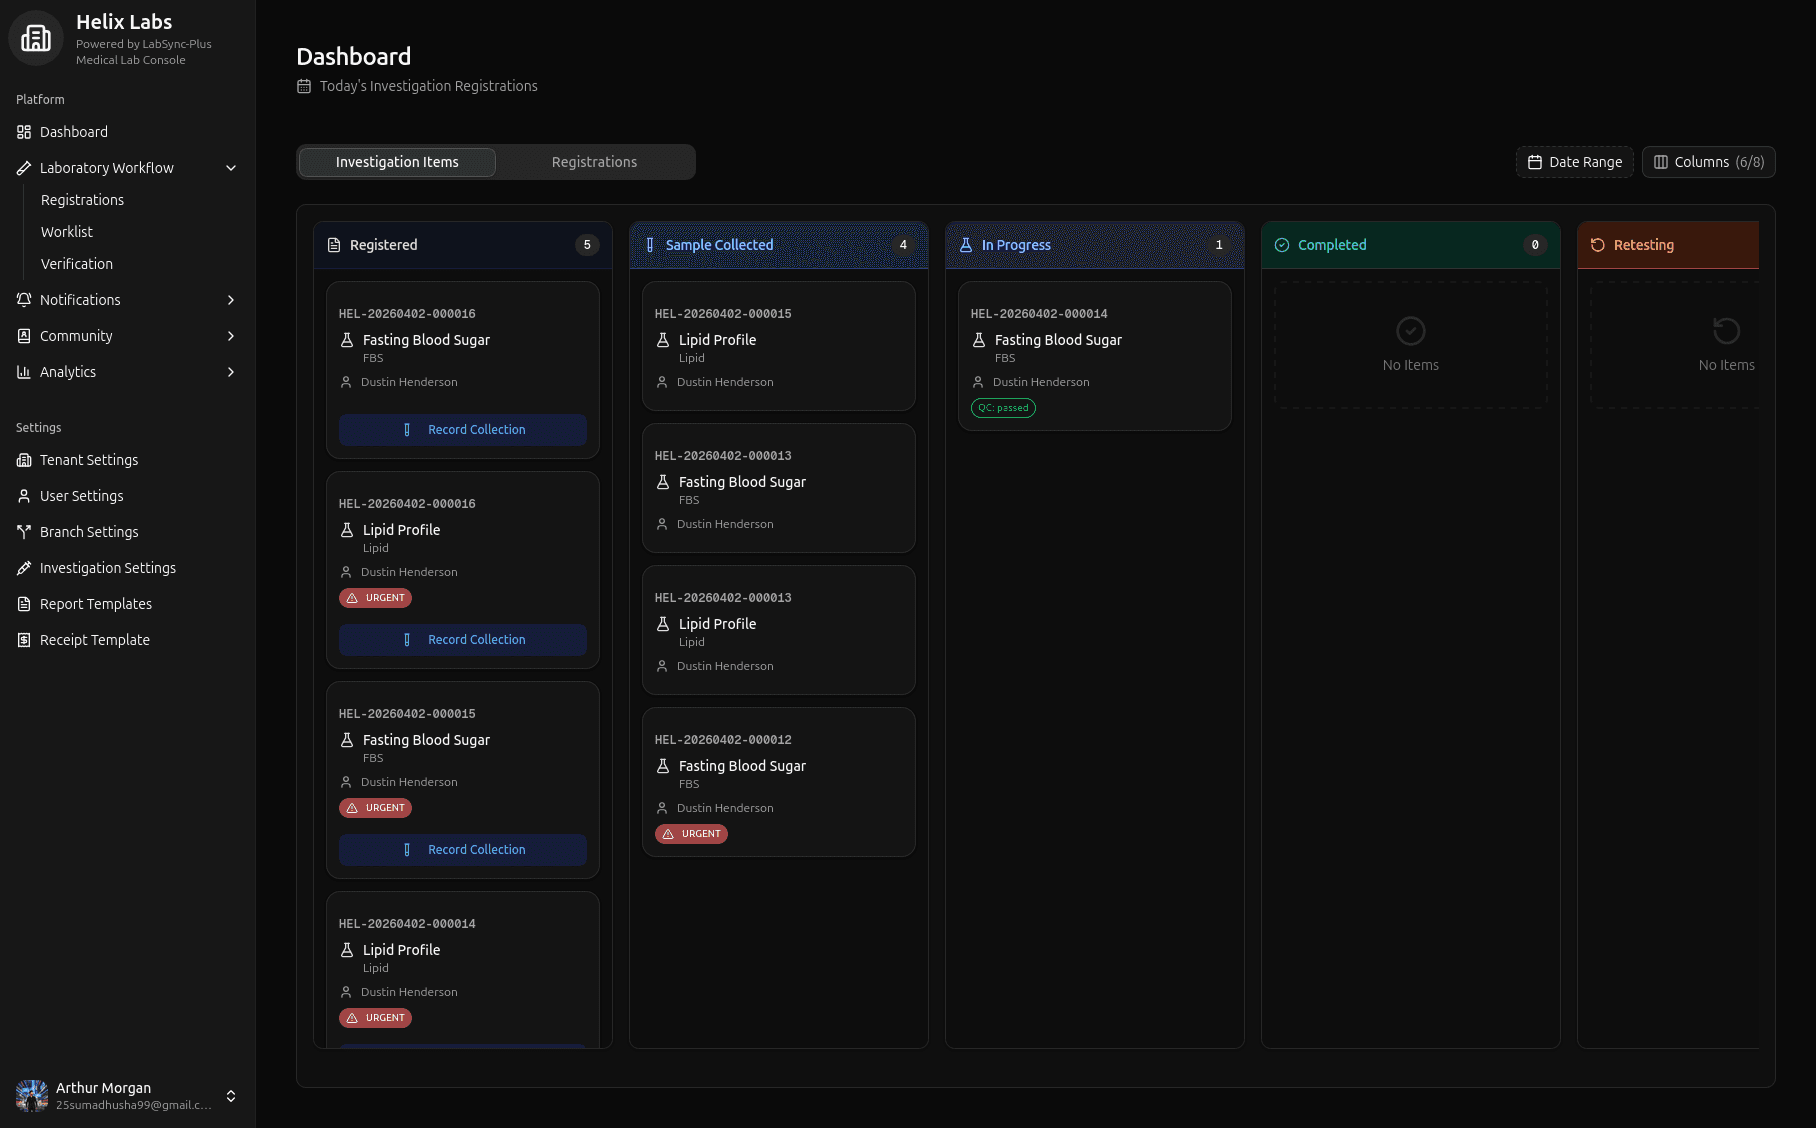Open Tenant Settings page
This screenshot has width=1816, height=1128.
pyautogui.click(x=128, y=460)
